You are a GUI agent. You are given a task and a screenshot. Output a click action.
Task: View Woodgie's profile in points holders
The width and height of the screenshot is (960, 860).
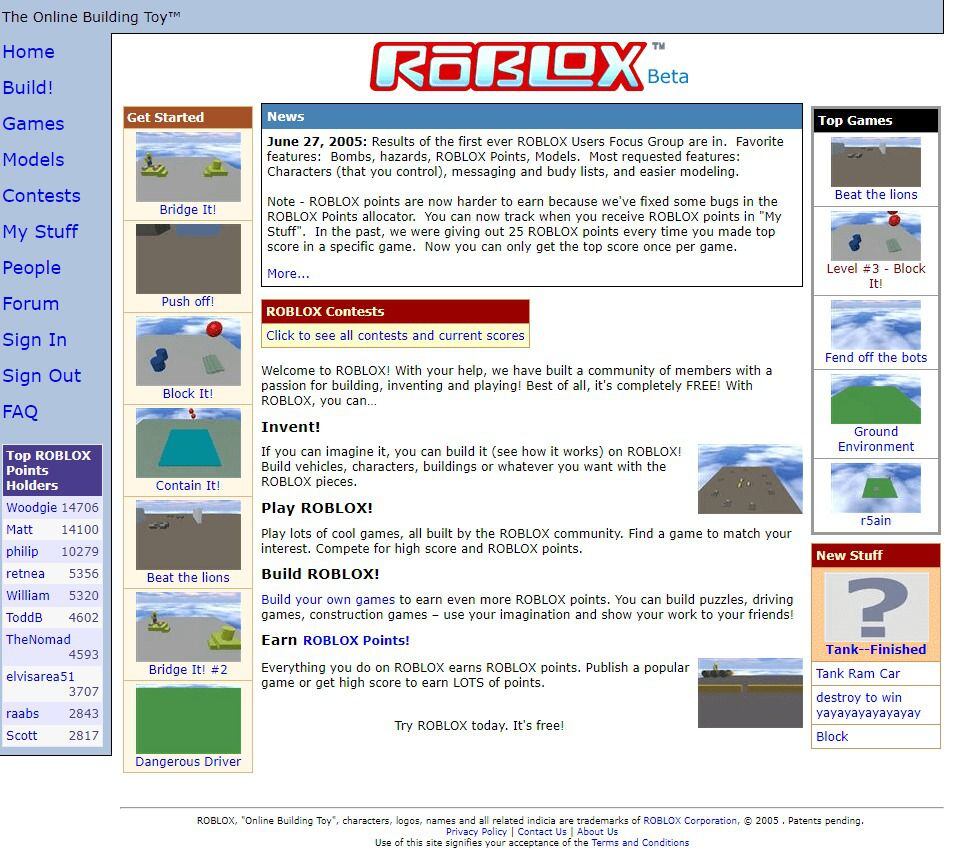pos(32,508)
